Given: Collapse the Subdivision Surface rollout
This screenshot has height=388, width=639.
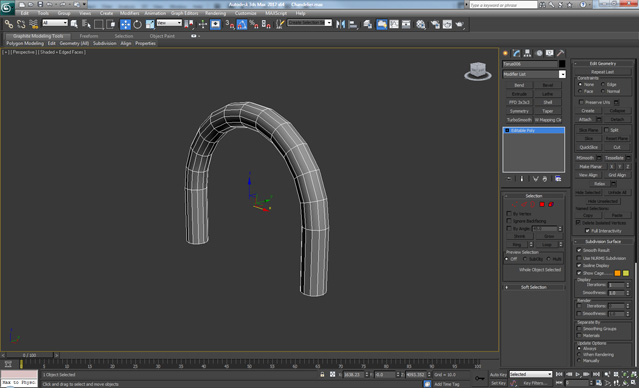Looking at the screenshot, I should 603,242.
